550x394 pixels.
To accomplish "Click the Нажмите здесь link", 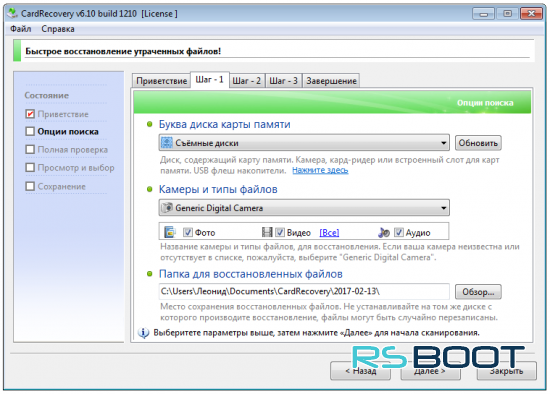I will (320, 170).
